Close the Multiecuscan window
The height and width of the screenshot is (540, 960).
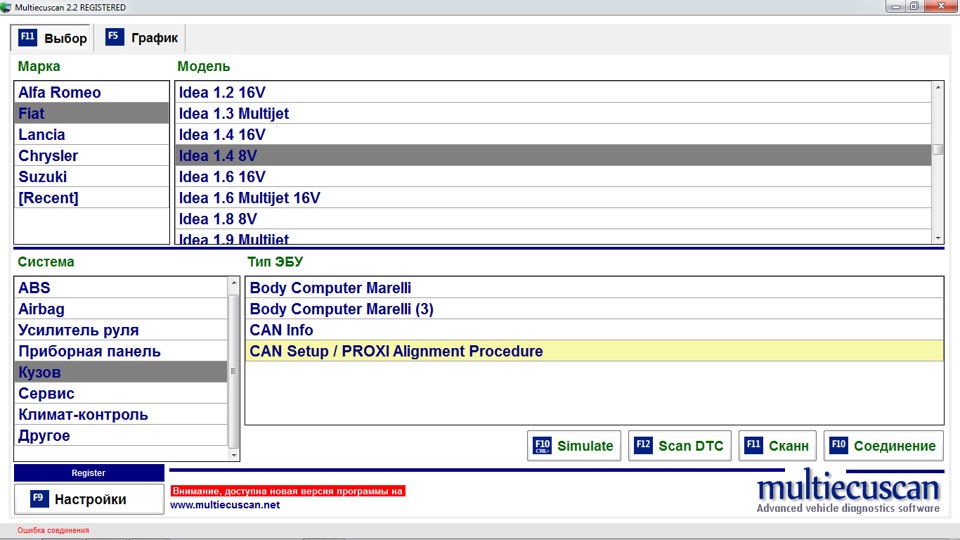941,7
